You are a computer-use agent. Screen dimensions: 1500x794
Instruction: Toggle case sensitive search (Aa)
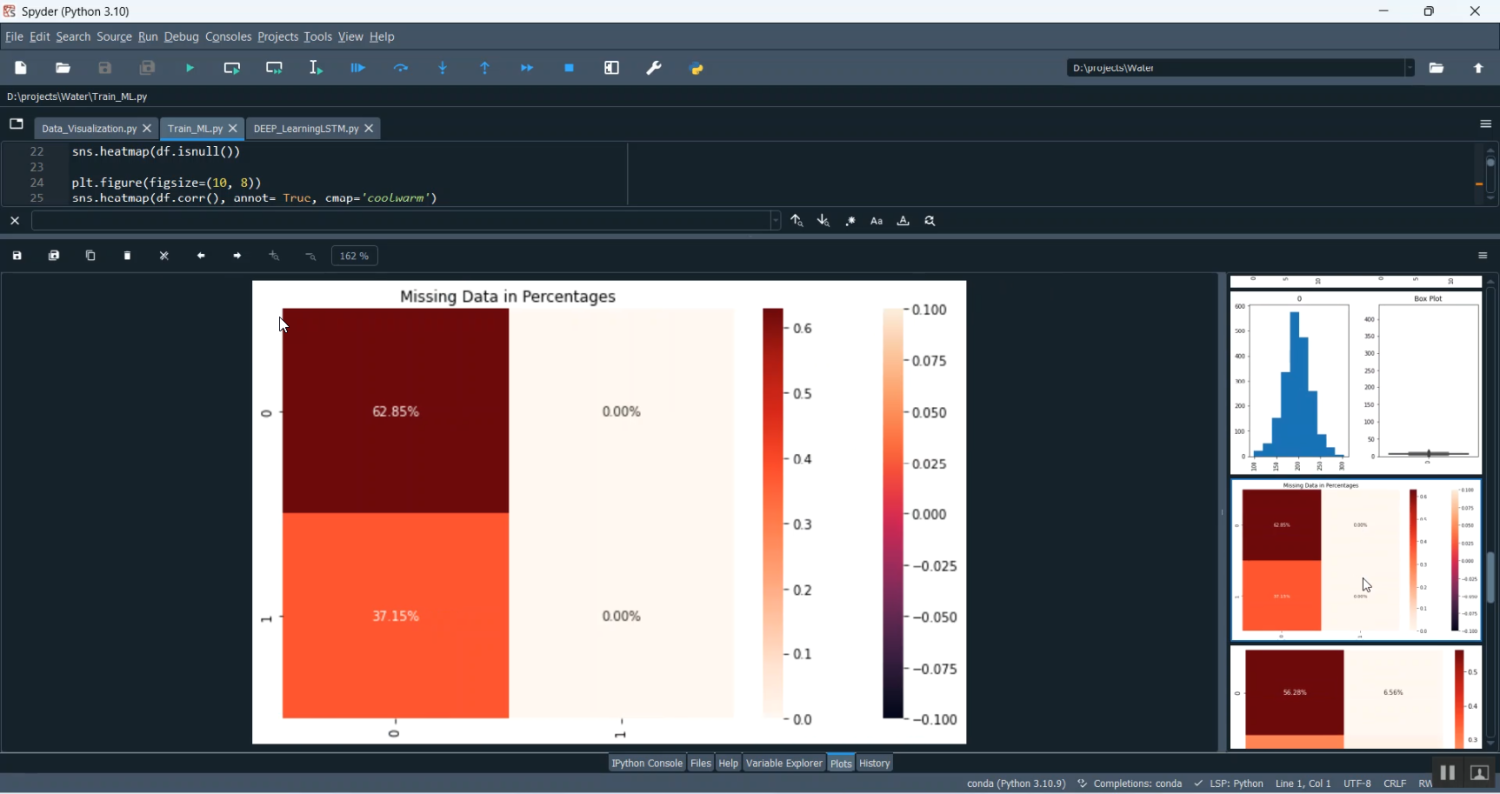877,221
